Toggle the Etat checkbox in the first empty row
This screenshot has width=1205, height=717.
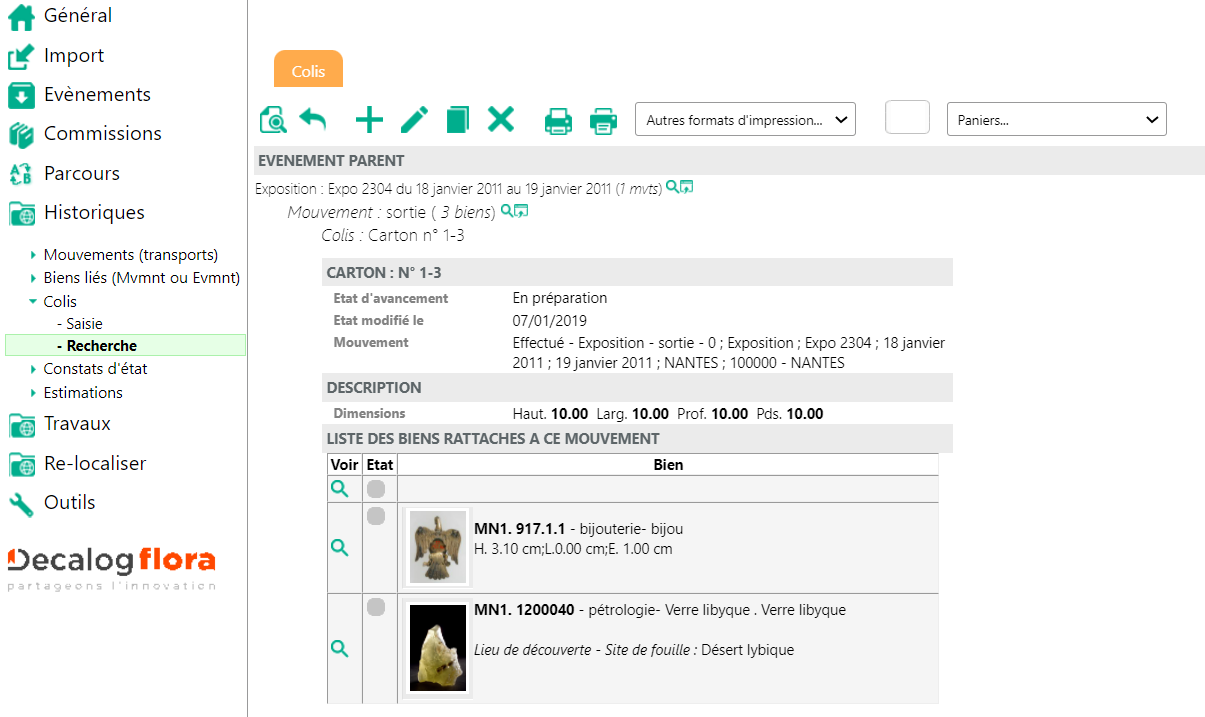point(376,489)
